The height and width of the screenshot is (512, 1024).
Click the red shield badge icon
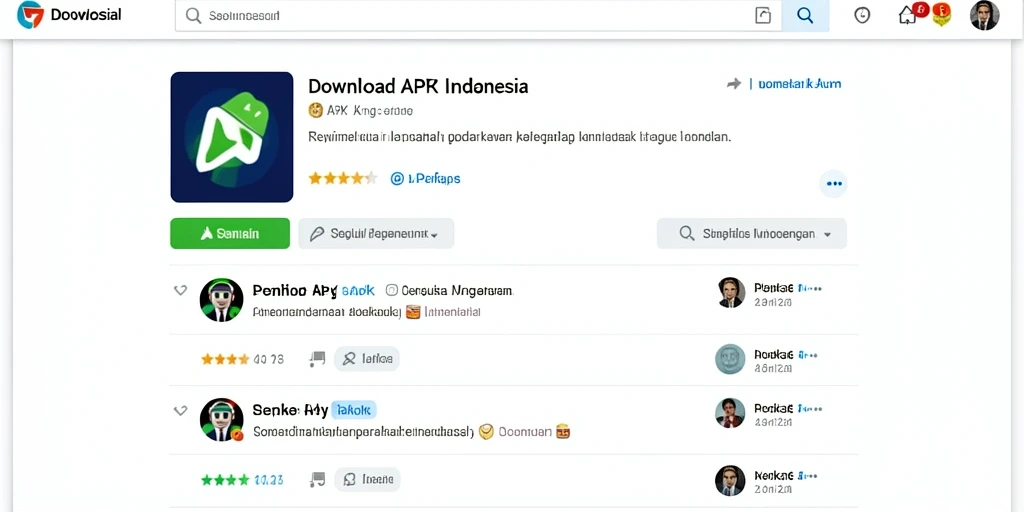(x=941, y=14)
